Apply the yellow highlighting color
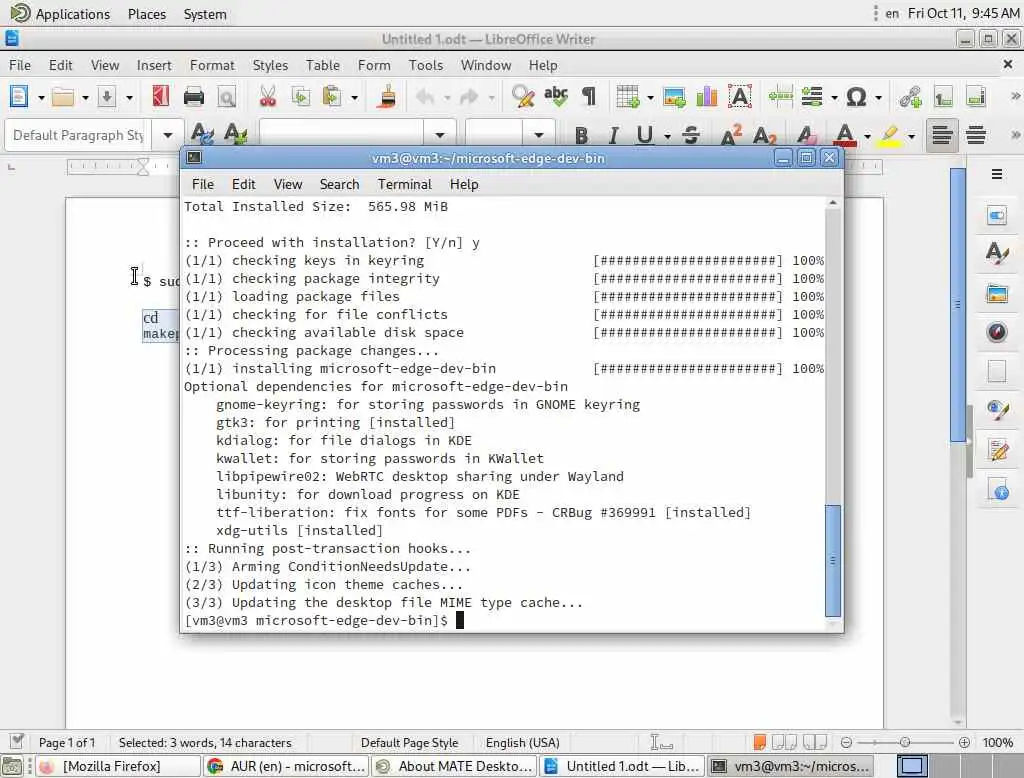Viewport: 1024px width, 778px height. click(x=889, y=135)
